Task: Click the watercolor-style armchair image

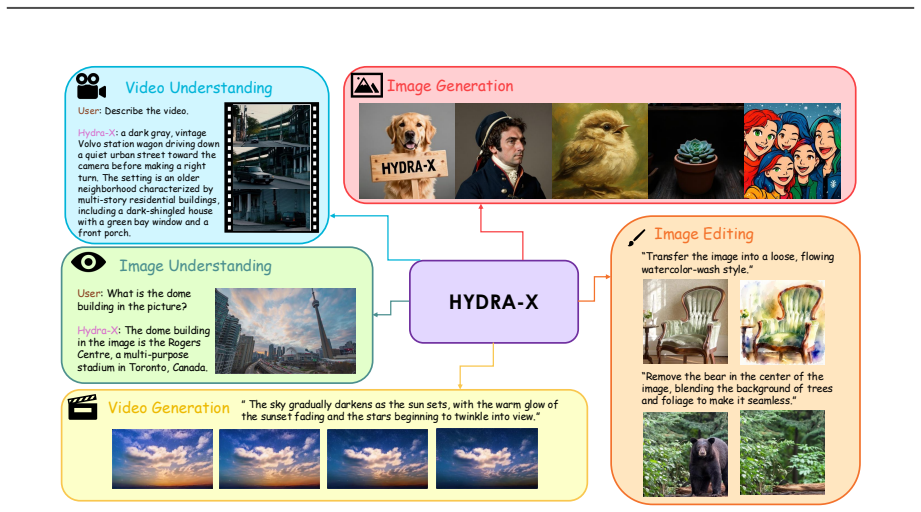Action: (782, 321)
